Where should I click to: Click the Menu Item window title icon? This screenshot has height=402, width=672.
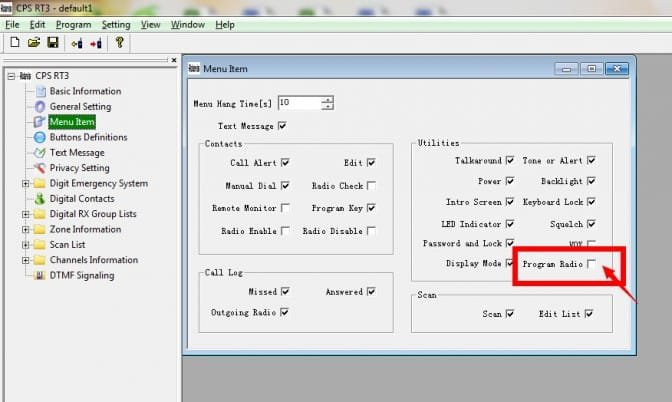194,68
